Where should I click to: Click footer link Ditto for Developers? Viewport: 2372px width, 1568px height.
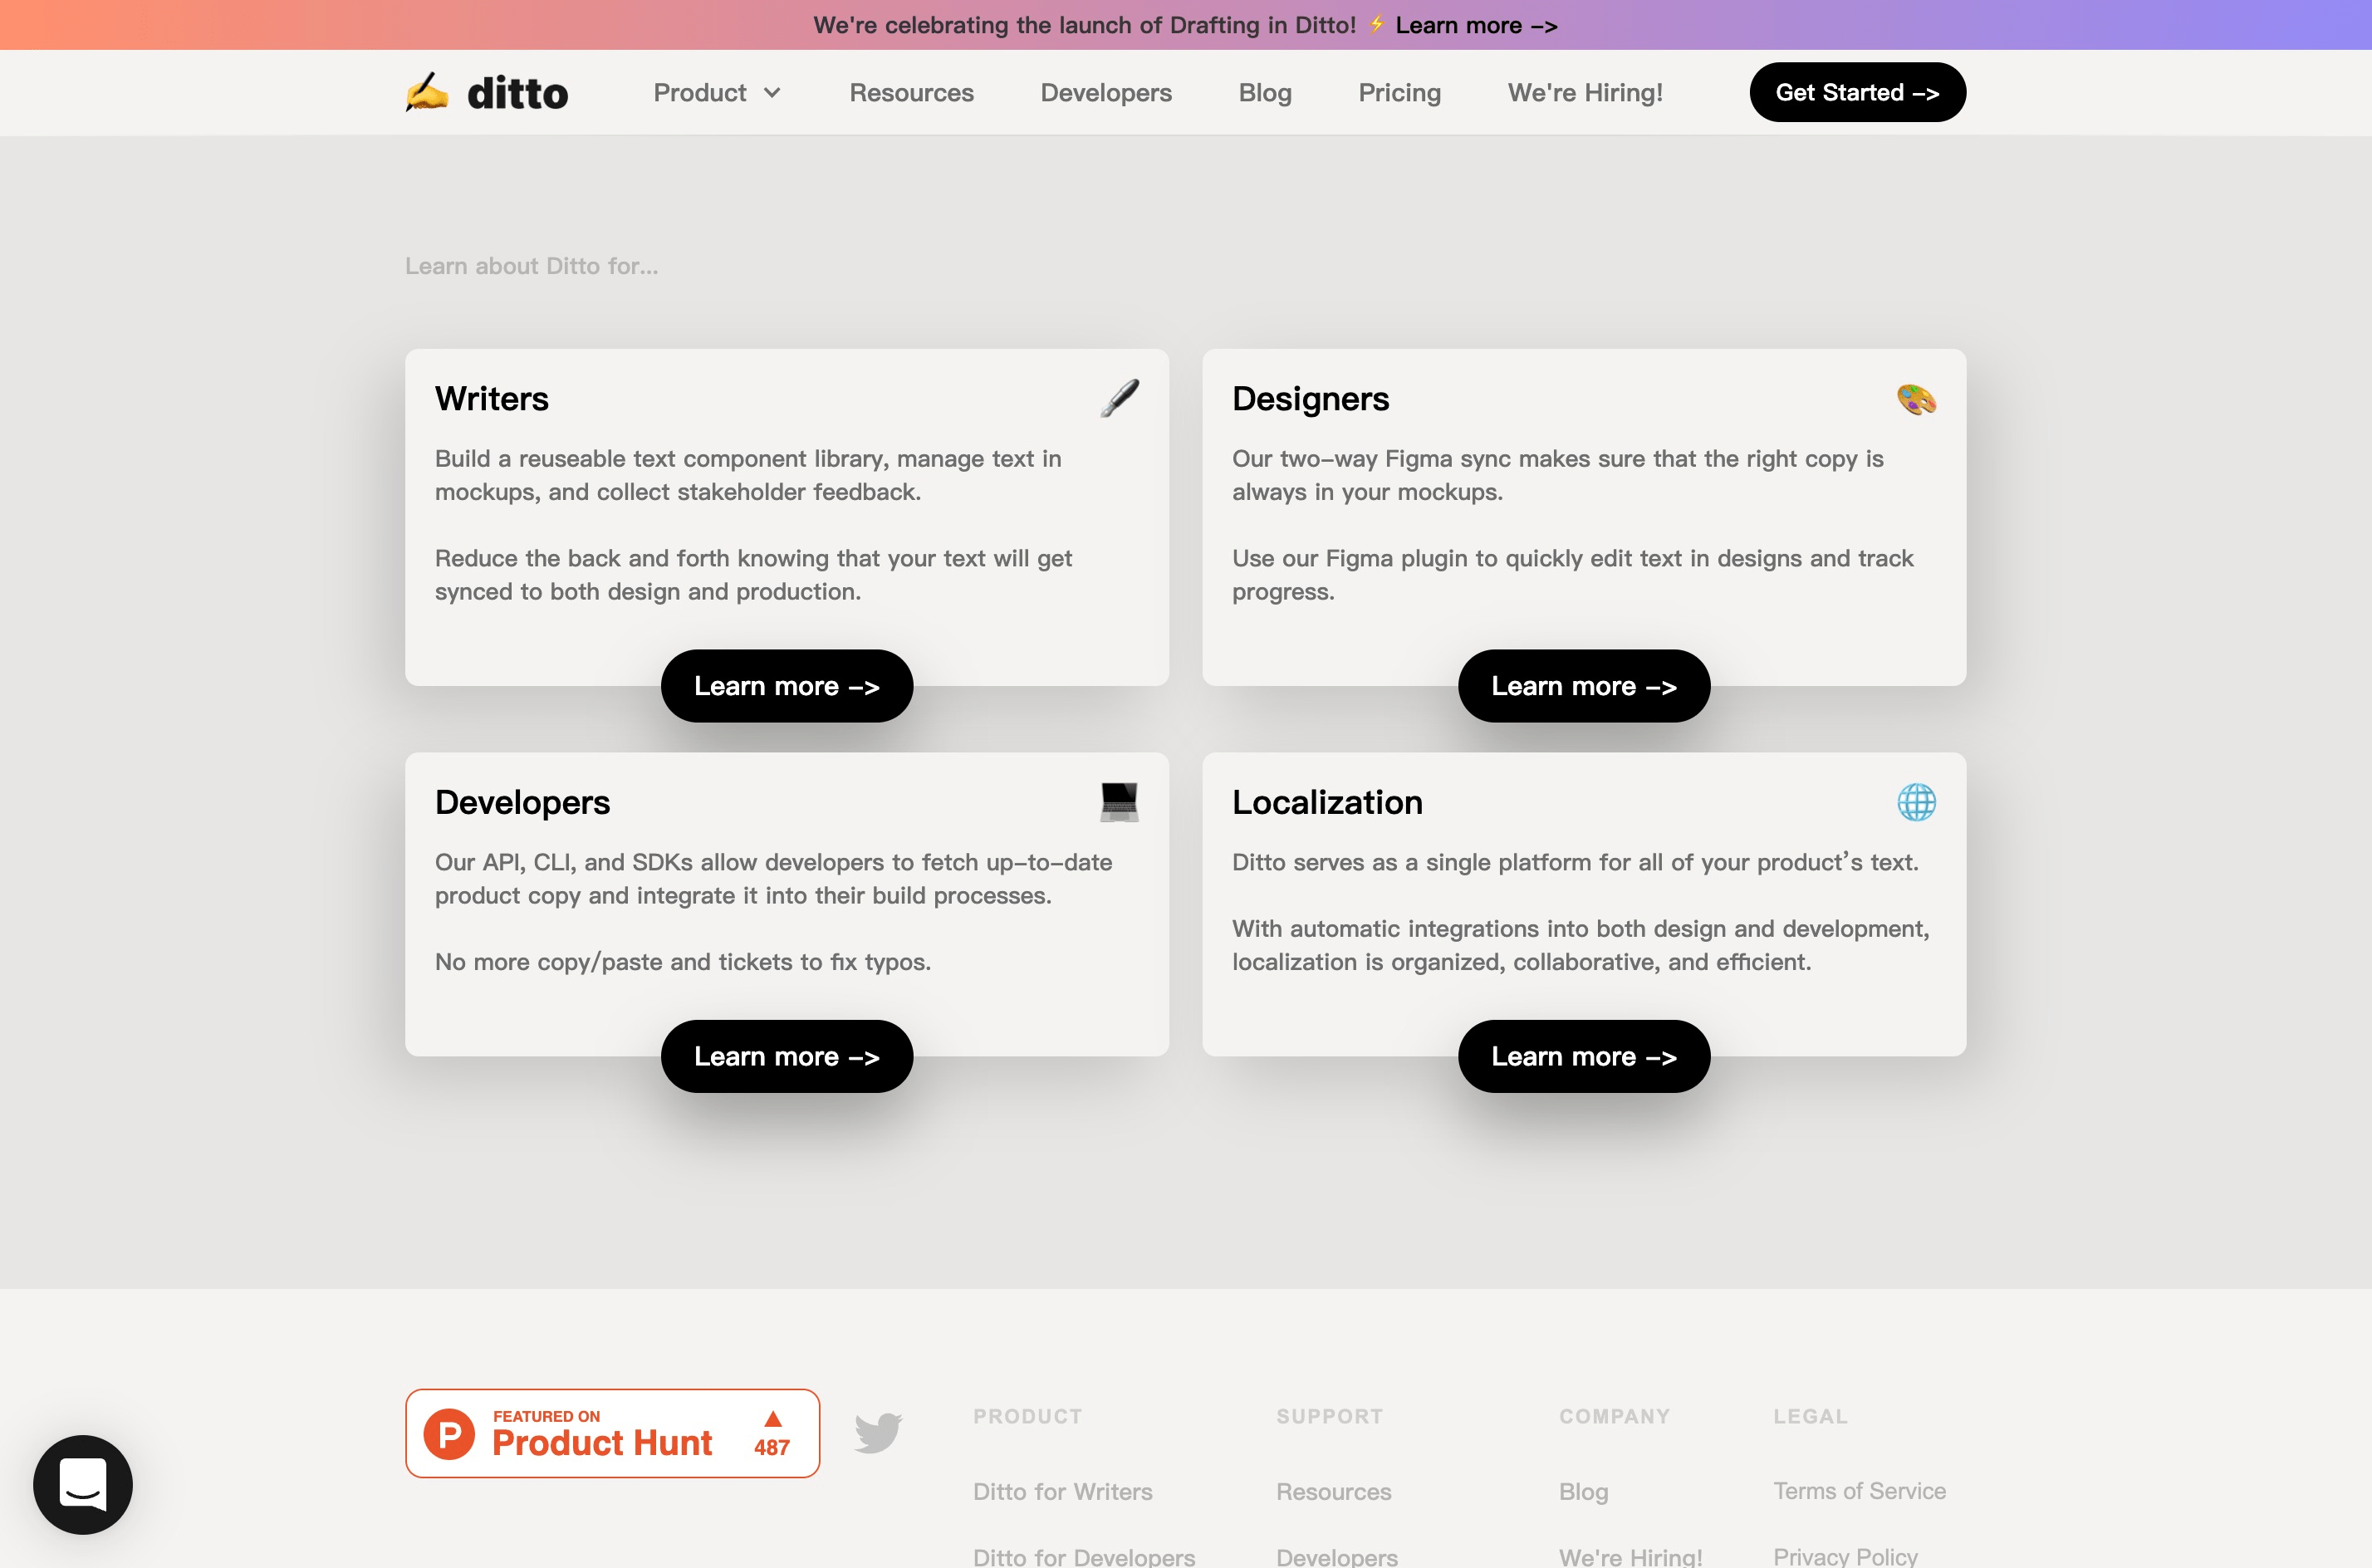pos(1084,1557)
